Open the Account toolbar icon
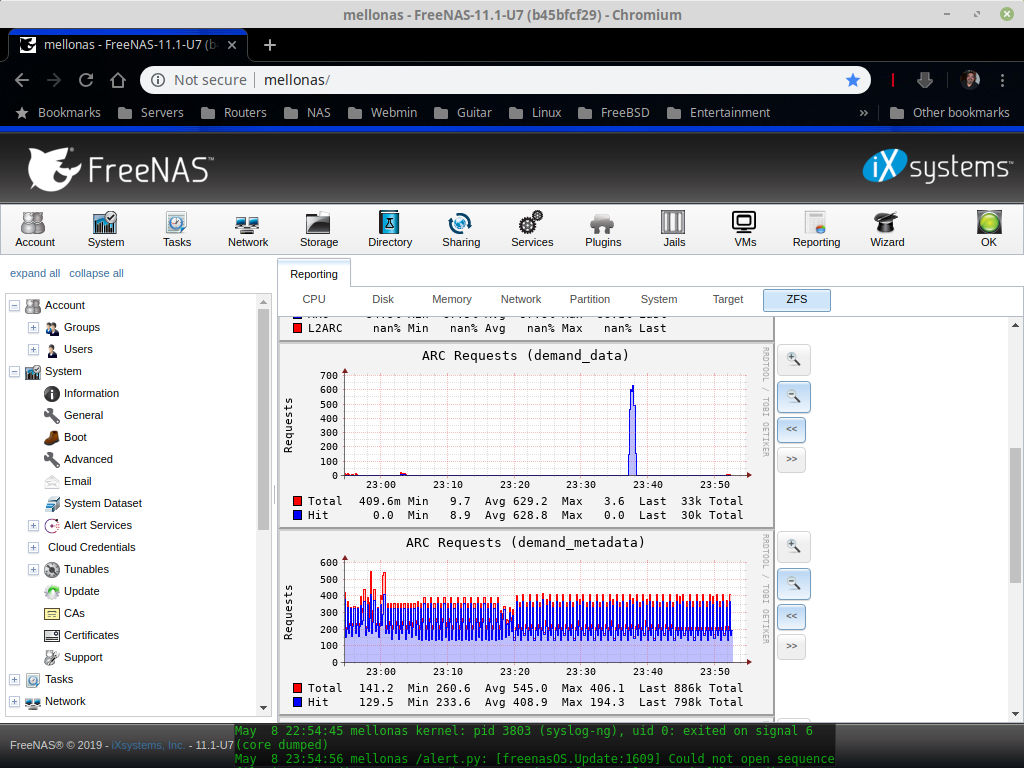The width and height of the screenshot is (1024, 768). [35, 229]
